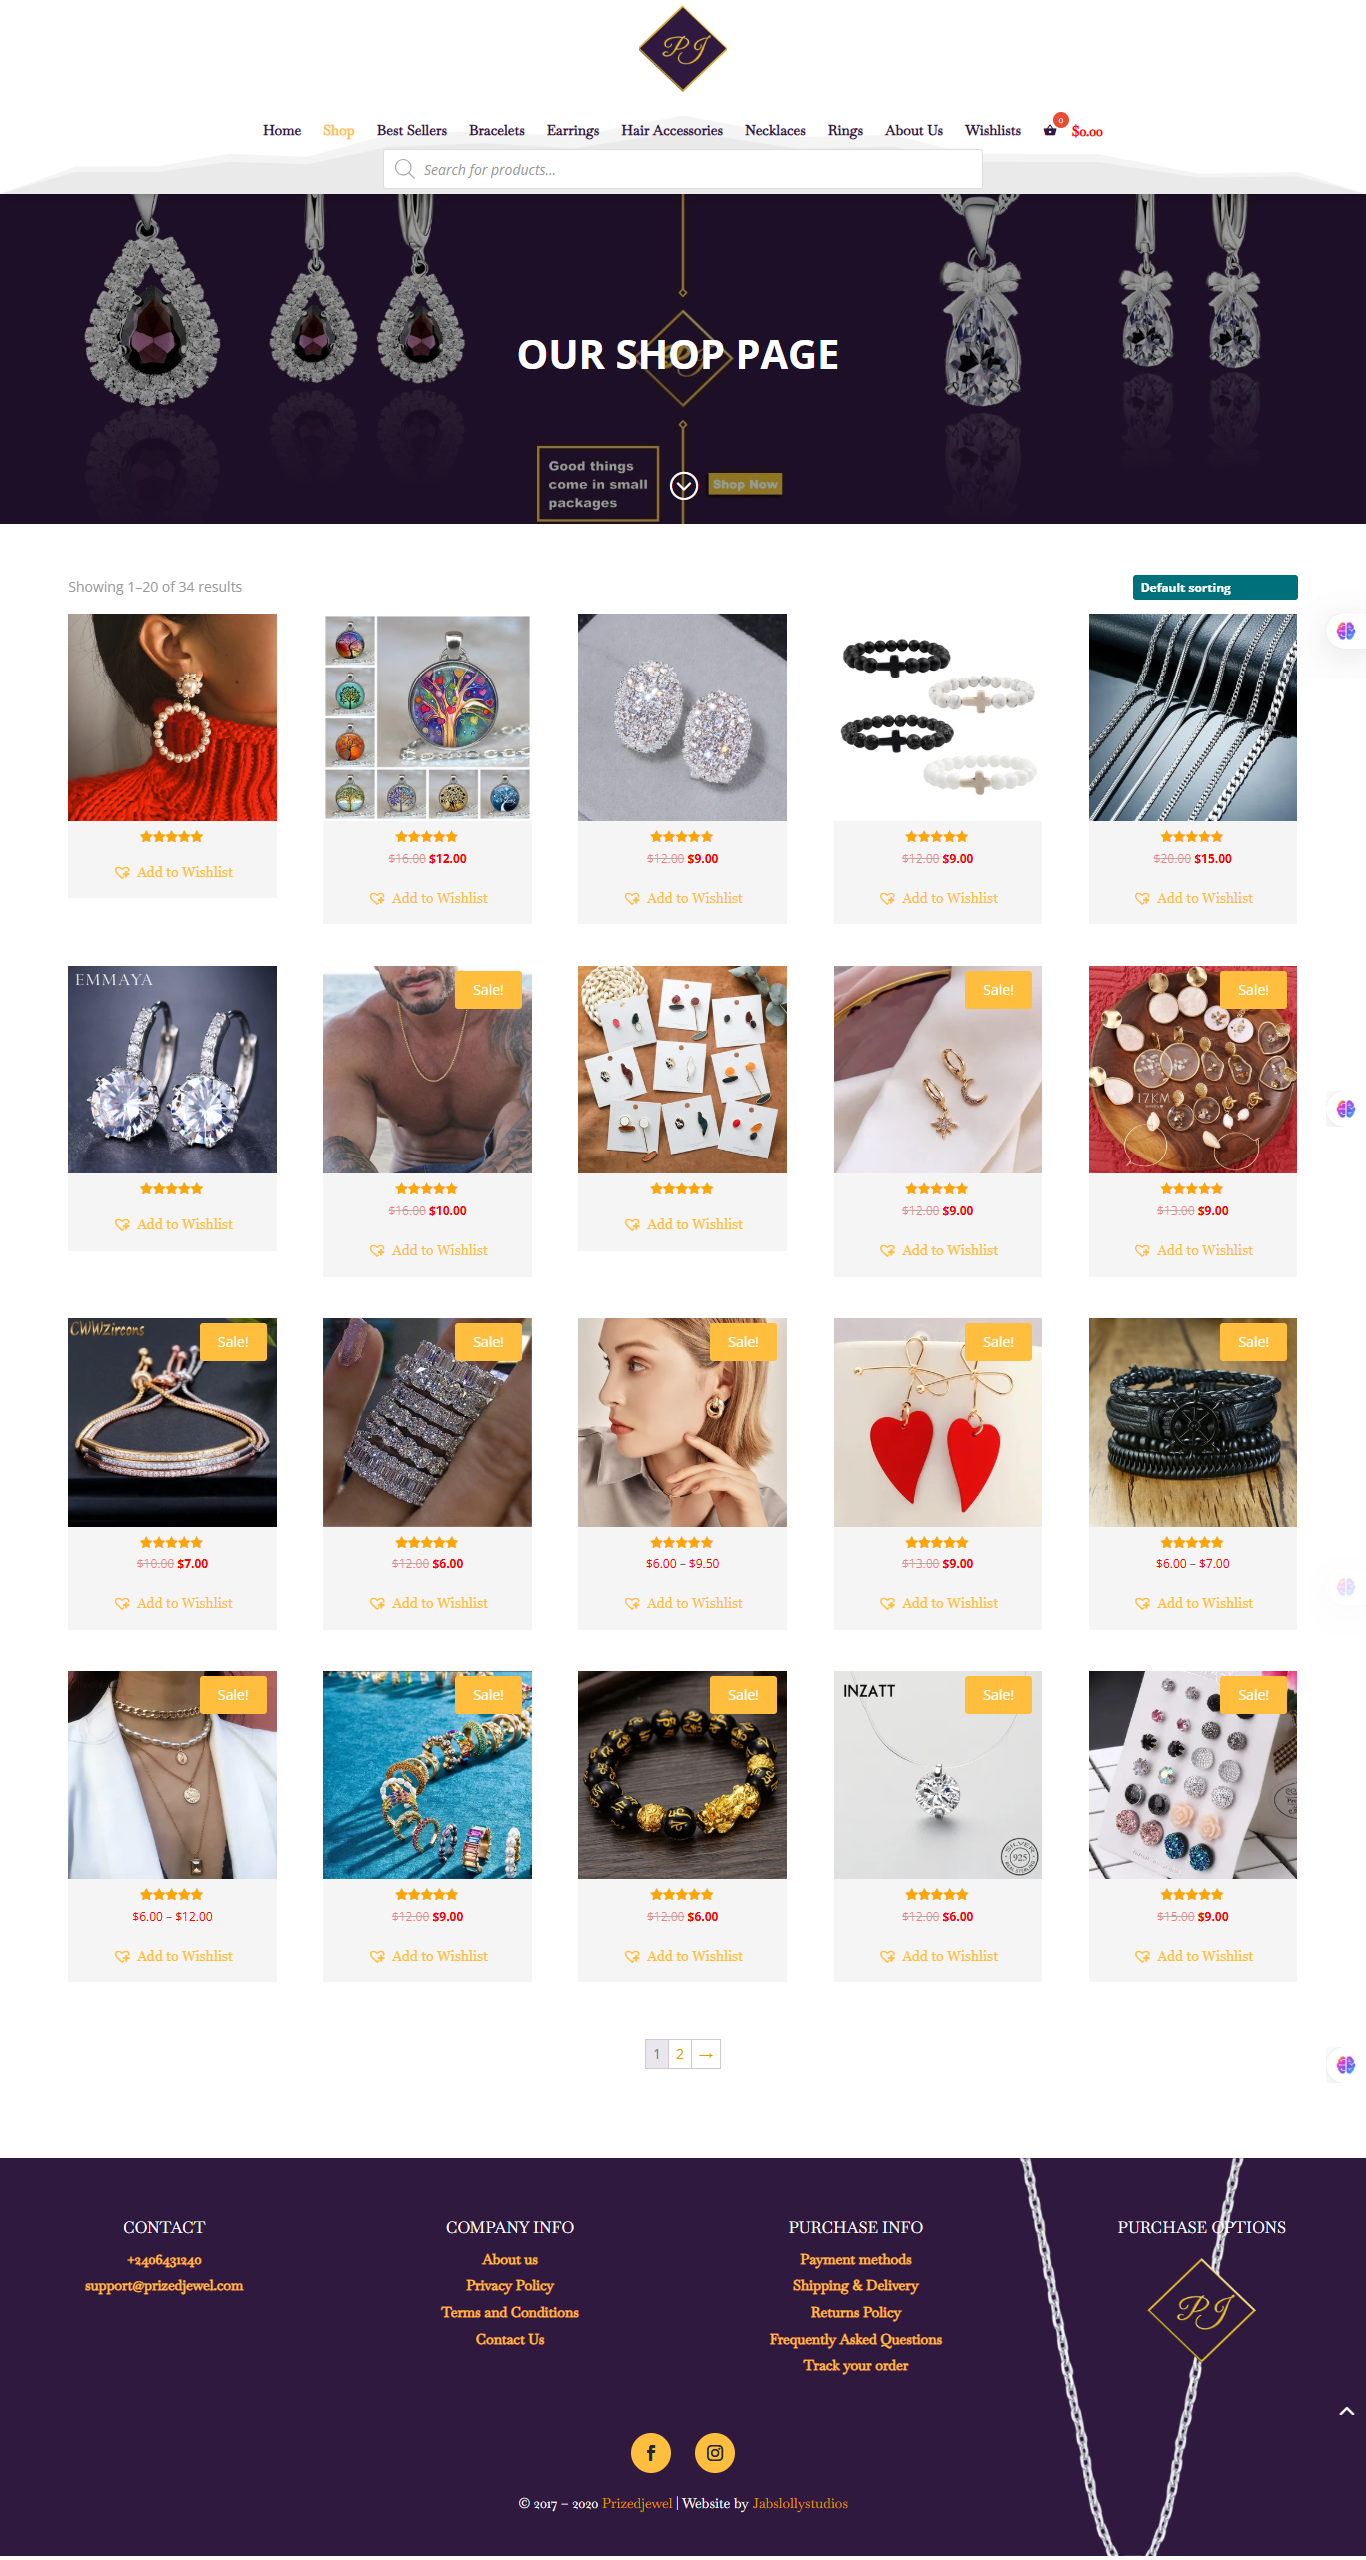Open the Returns Policy footer link

(856, 2312)
